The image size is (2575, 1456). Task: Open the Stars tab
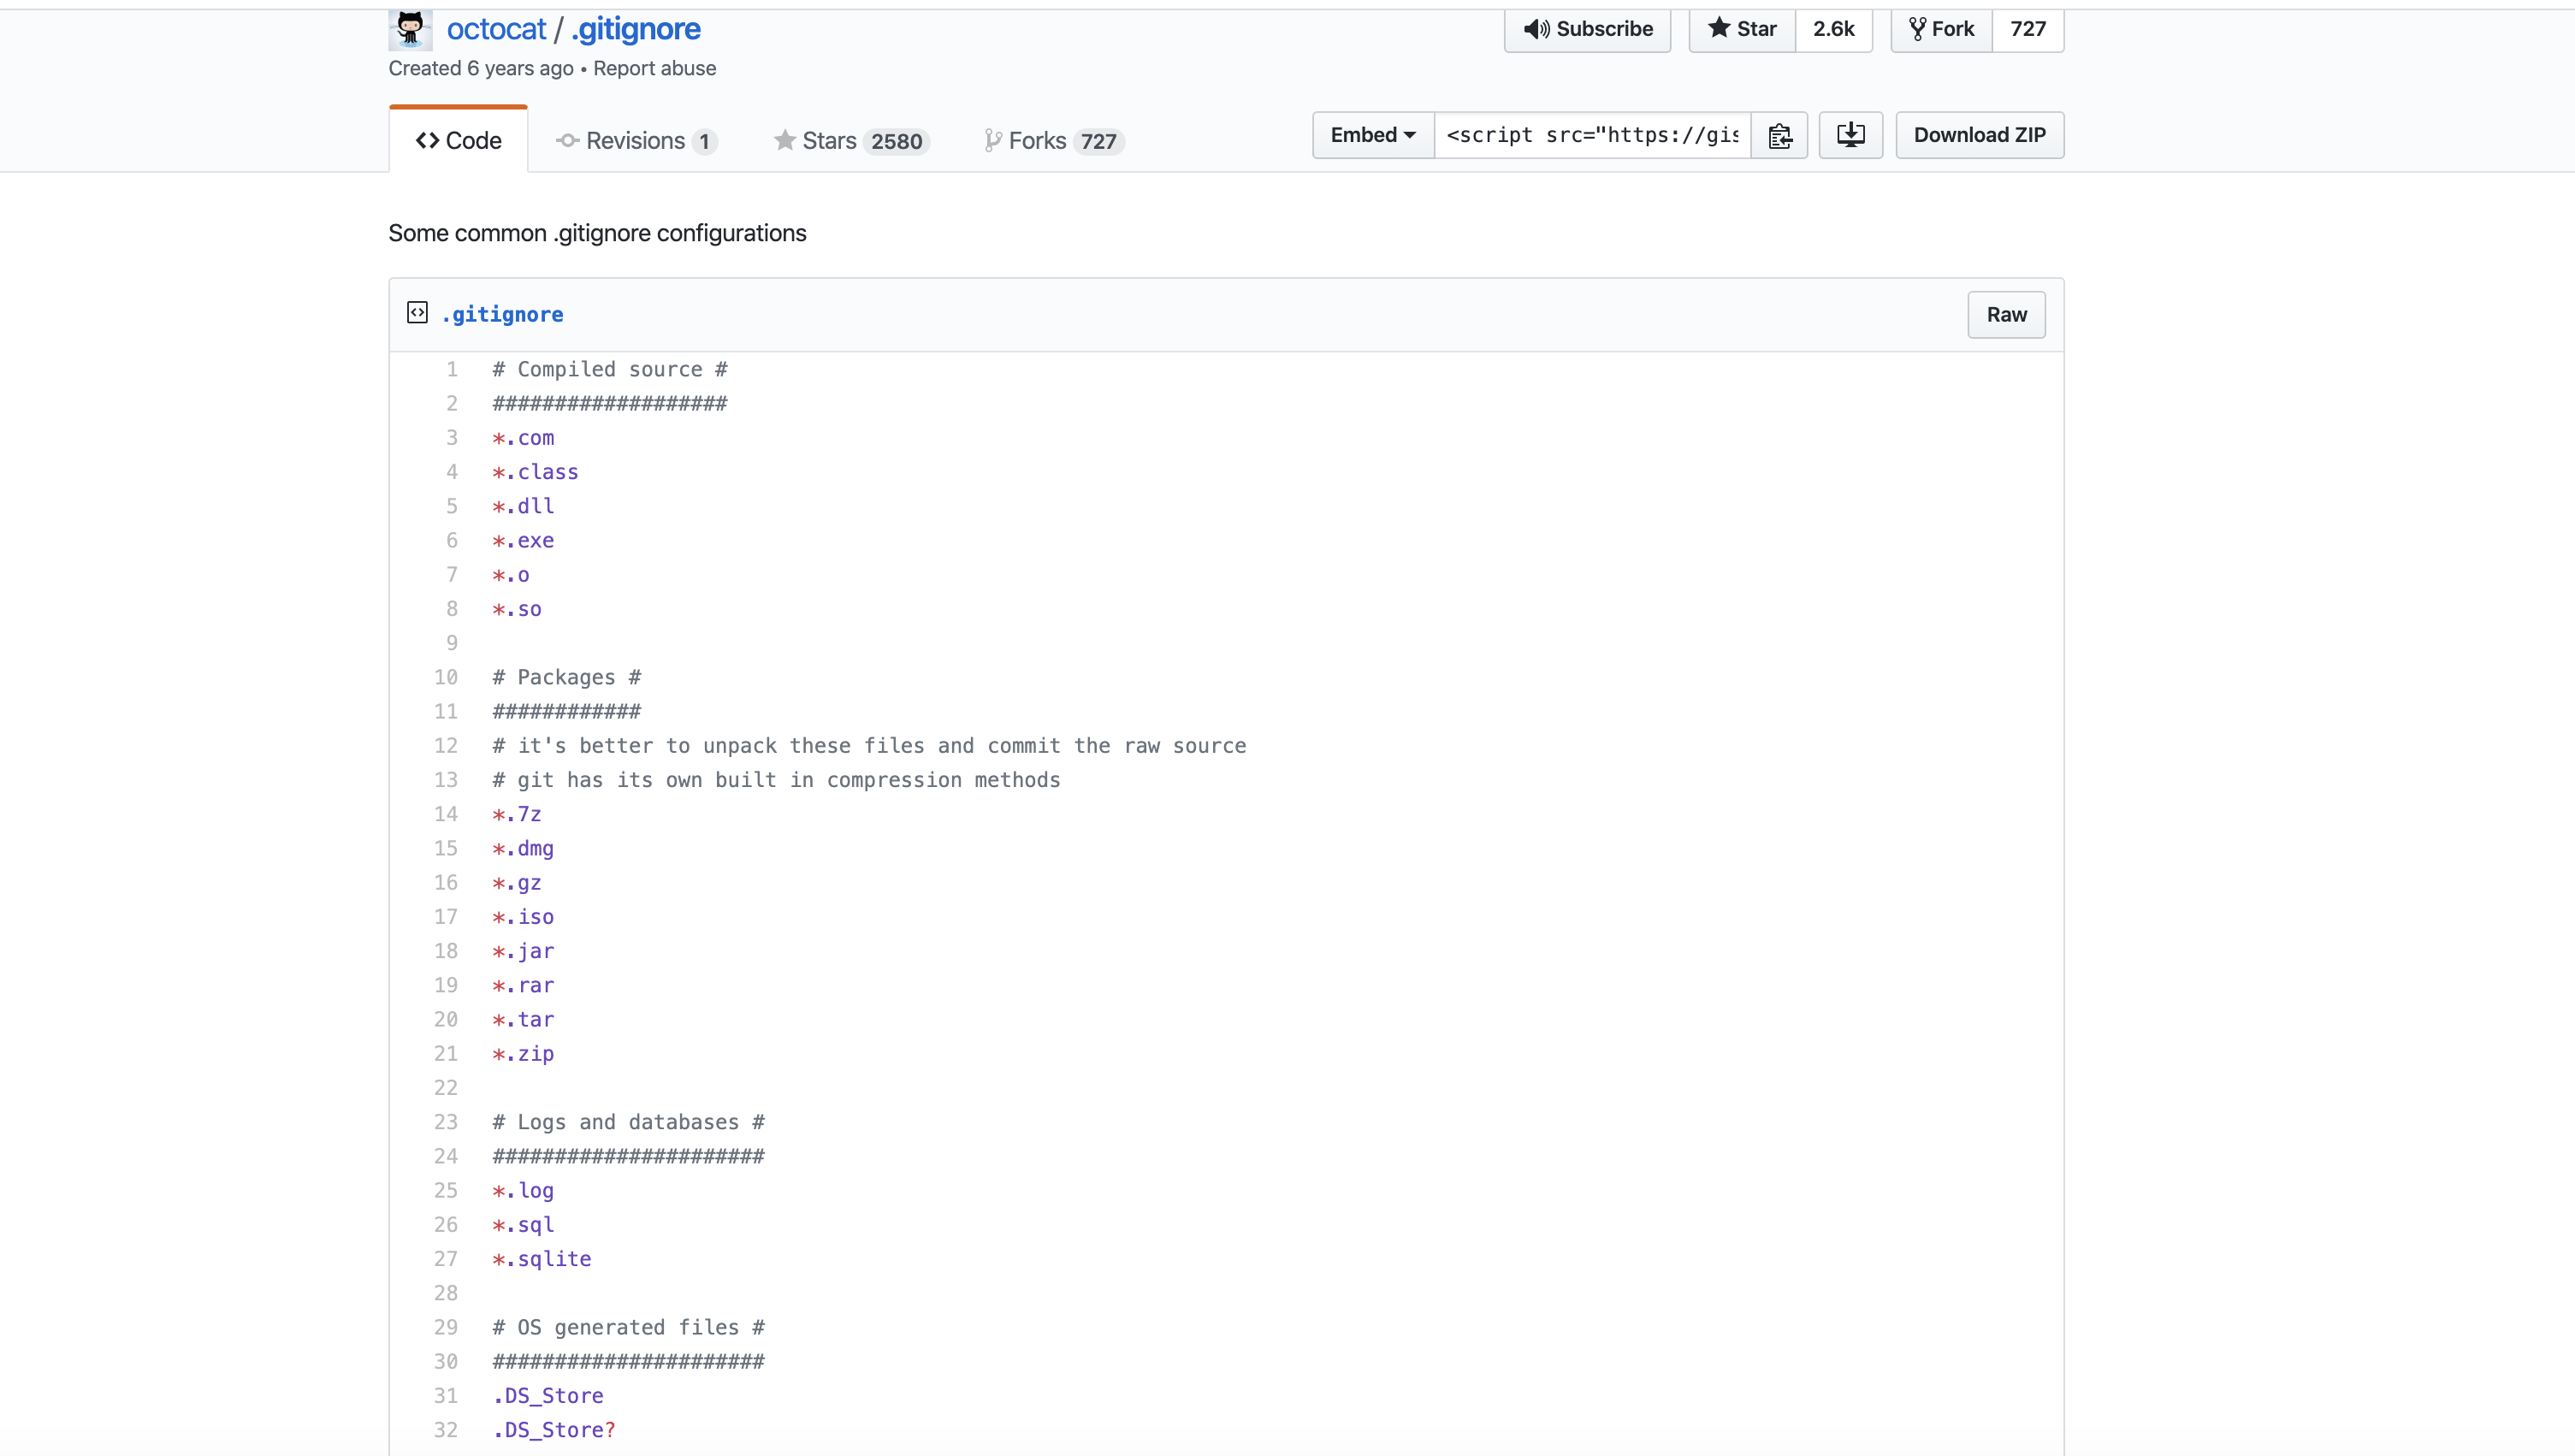point(851,141)
